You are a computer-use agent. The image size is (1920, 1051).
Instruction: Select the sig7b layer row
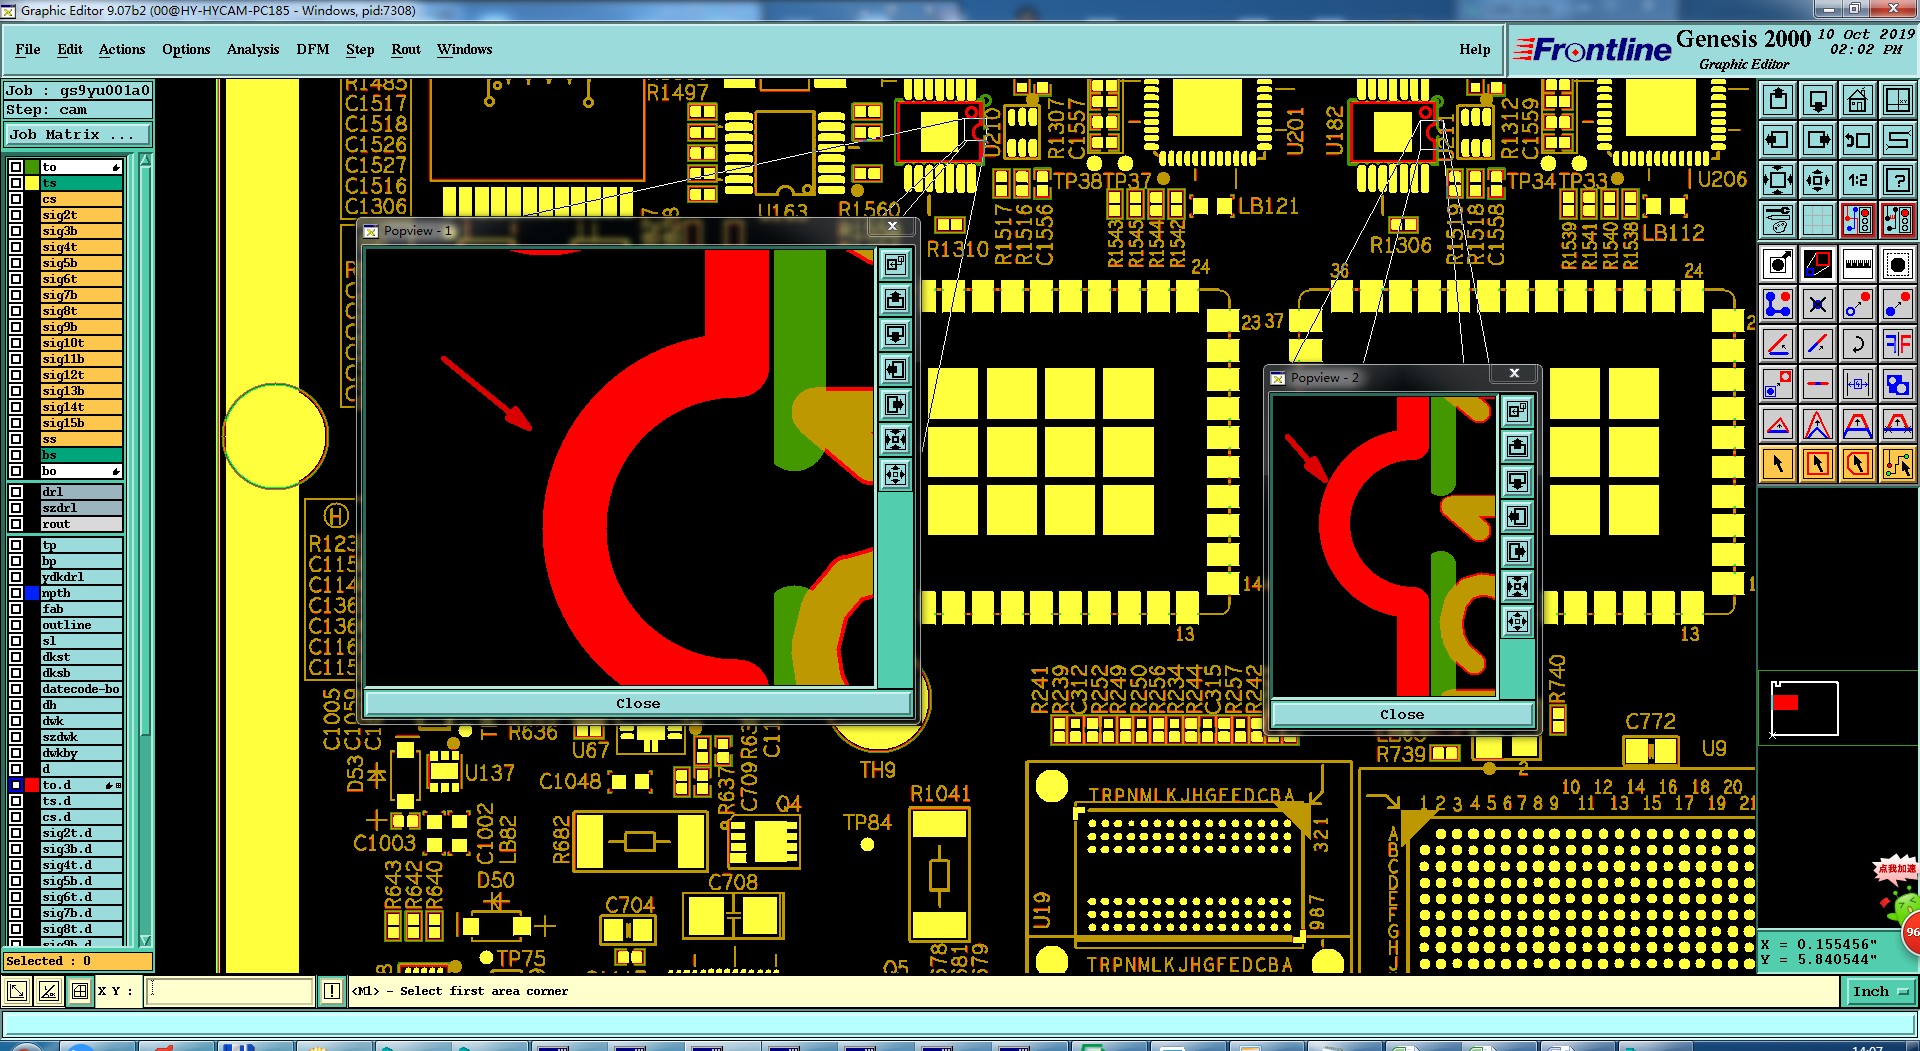click(x=81, y=295)
